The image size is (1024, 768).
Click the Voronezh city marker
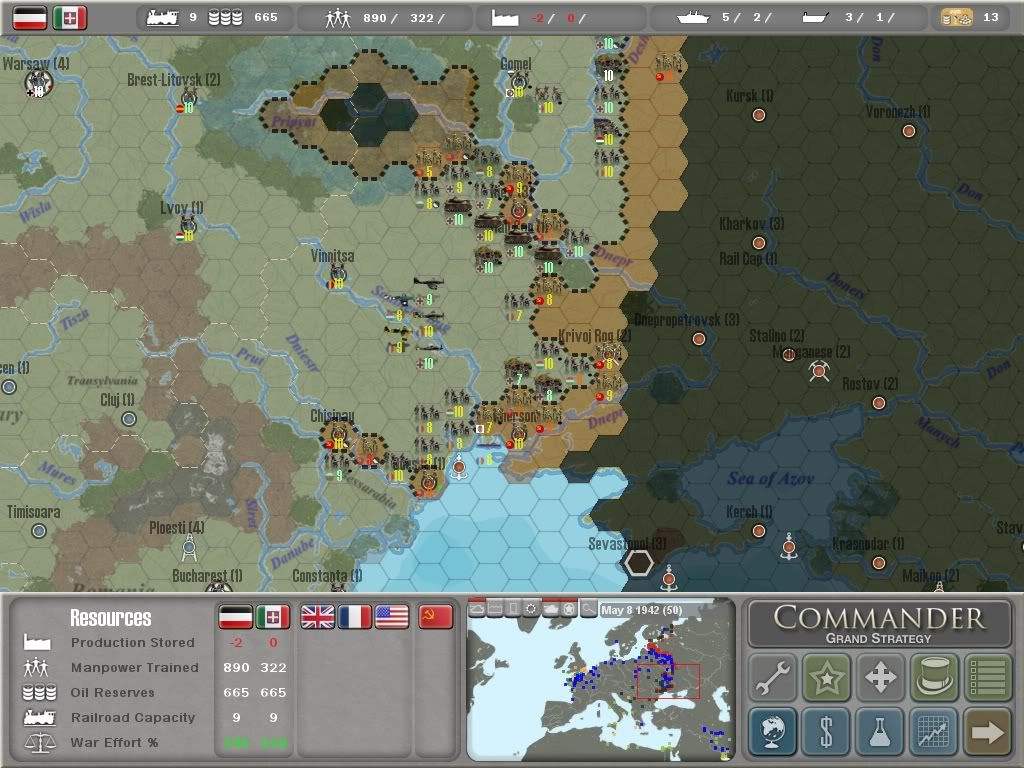click(908, 131)
